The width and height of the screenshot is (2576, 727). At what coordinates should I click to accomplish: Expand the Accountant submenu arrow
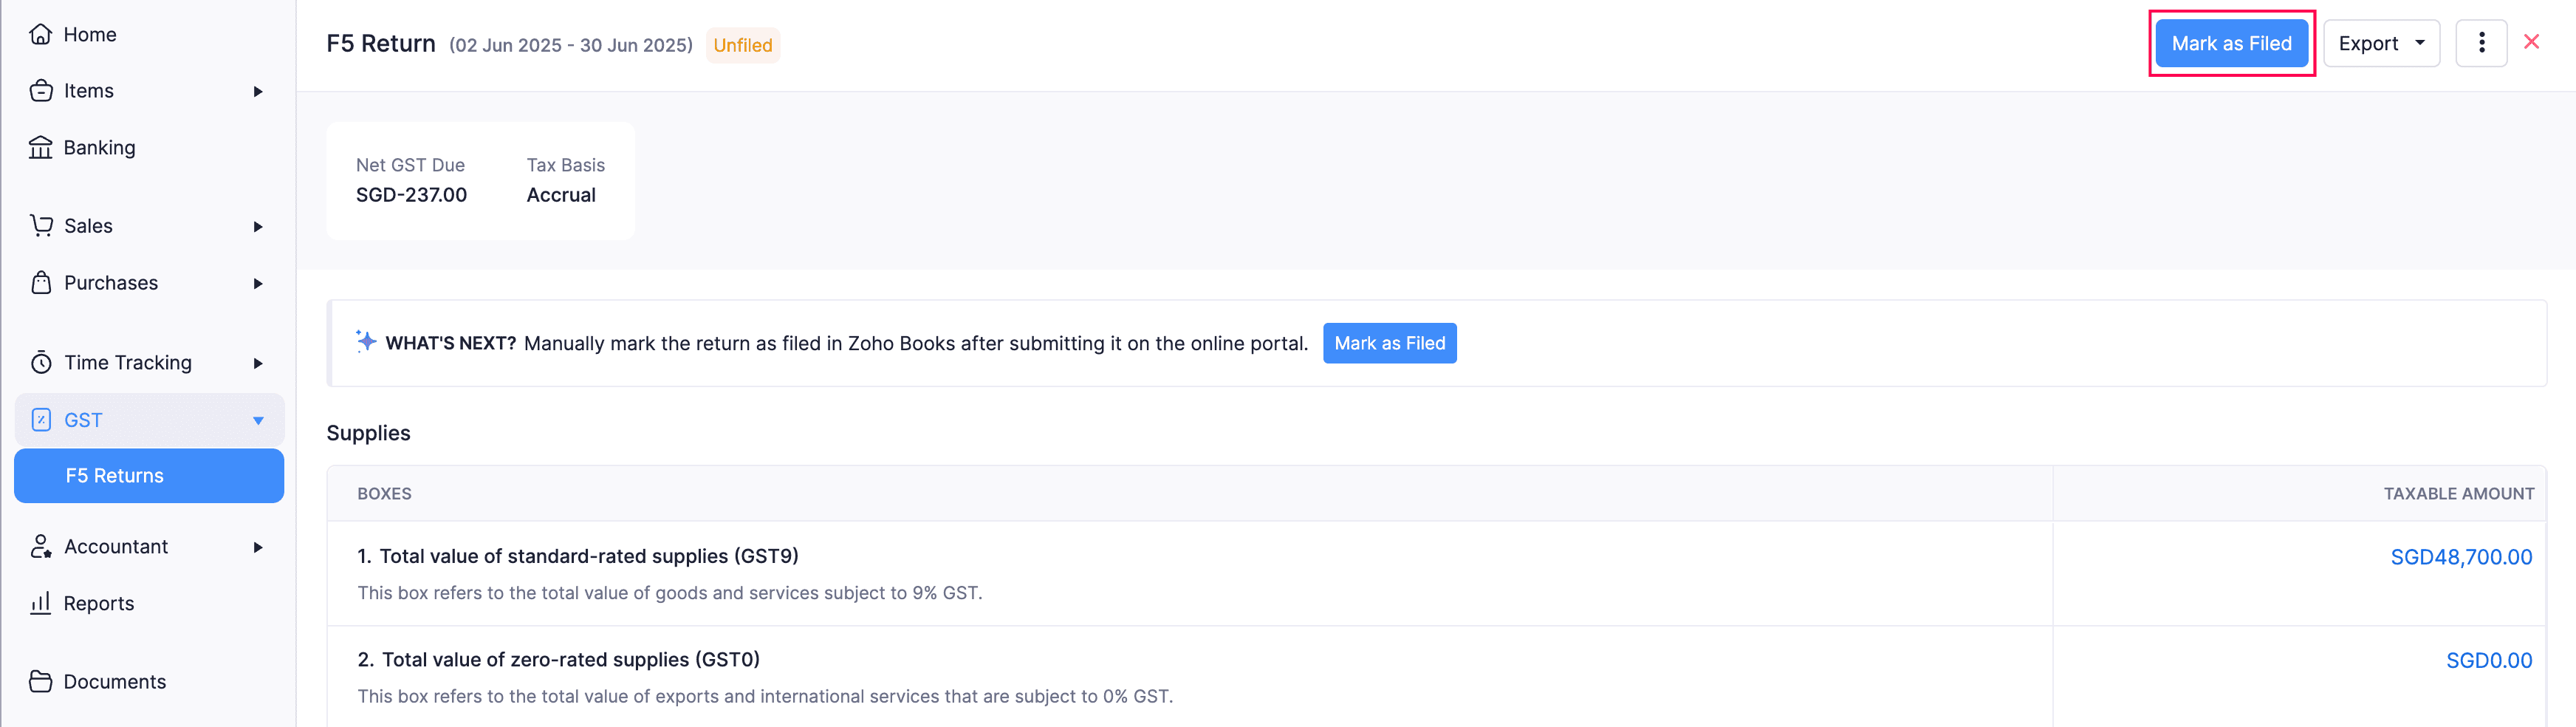[258, 547]
